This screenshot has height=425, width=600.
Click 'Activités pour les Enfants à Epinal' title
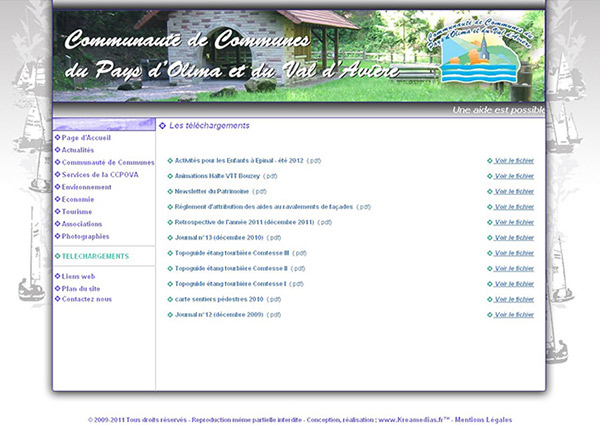coord(239,161)
